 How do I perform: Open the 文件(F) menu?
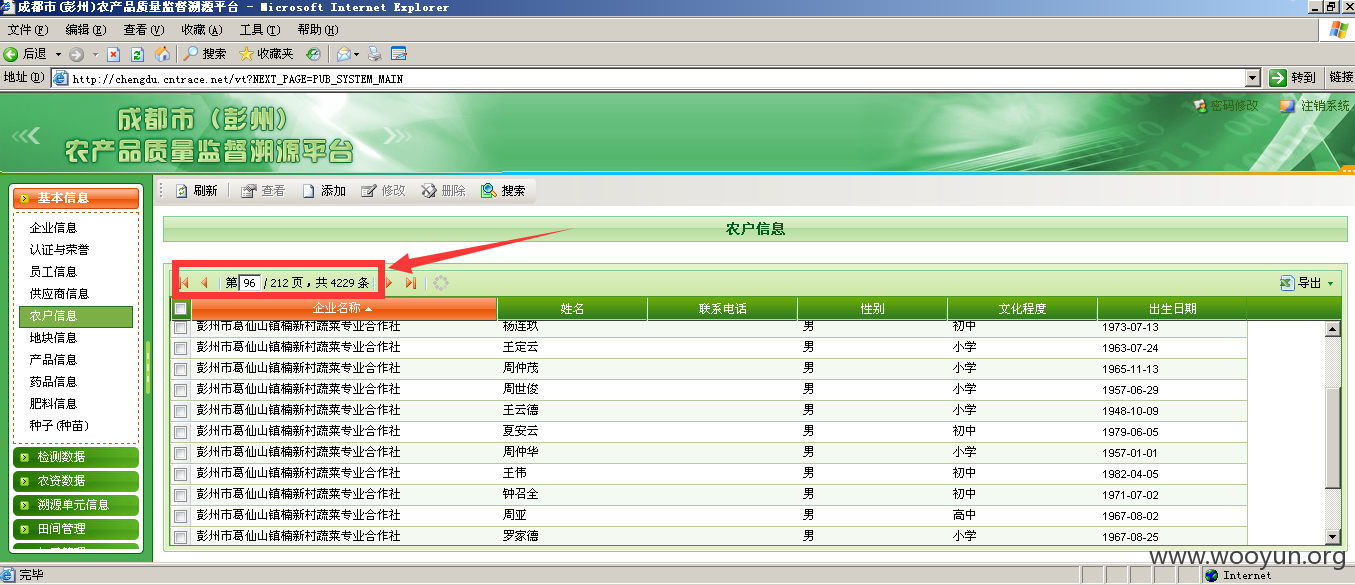point(28,30)
